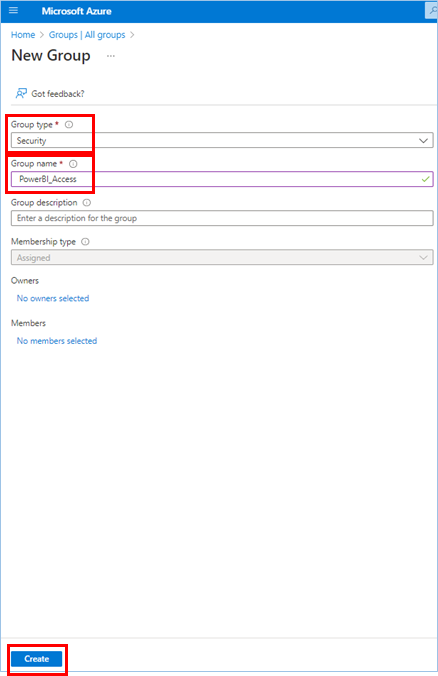The width and height of the screenshot is (438, 676).
Task: Click the search icon in Azure header
Action: pos(432,10)
